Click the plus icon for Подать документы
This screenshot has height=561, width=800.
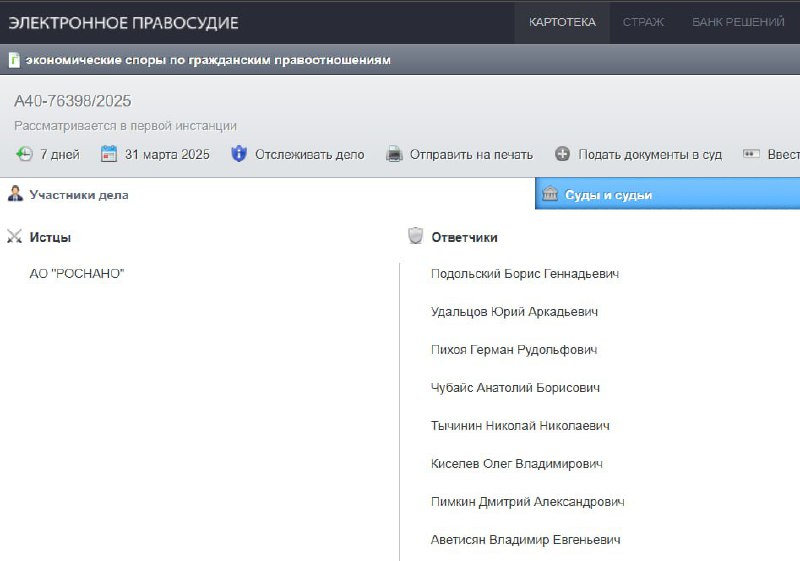pyautogui.click(x=562, y=154)
